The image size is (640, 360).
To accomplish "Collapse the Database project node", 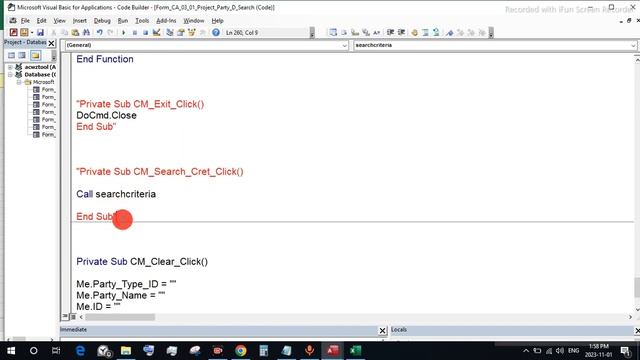I will pos(10,75).
